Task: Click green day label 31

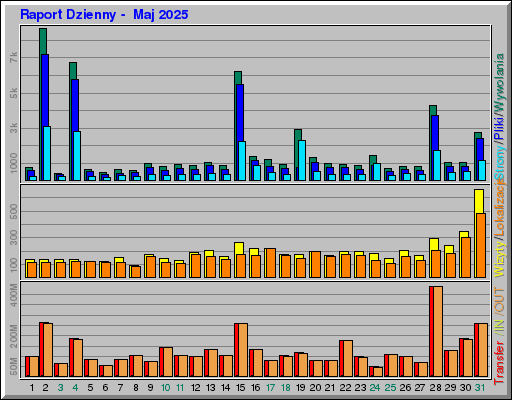Action: click(480, 388)
